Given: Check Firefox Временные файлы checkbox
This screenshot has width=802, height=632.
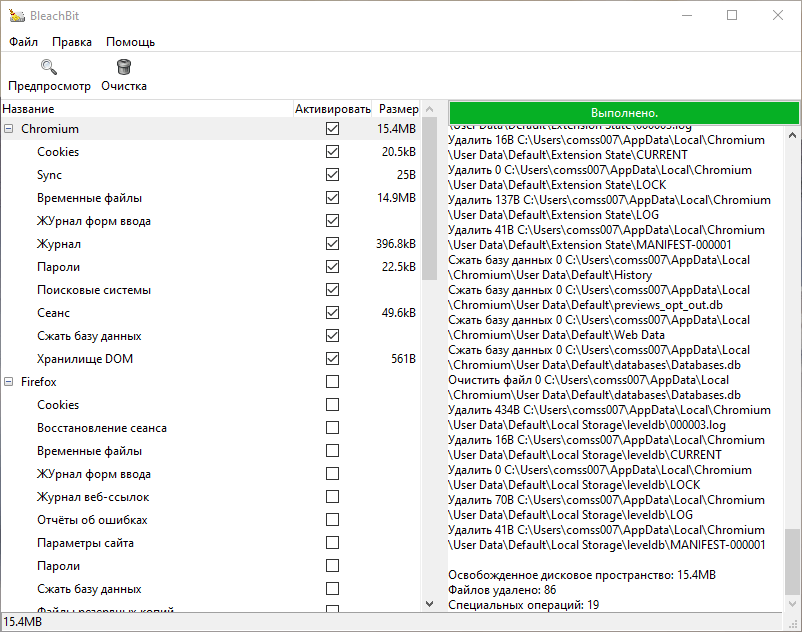Looking at the screenshot, I should (332, 451).
